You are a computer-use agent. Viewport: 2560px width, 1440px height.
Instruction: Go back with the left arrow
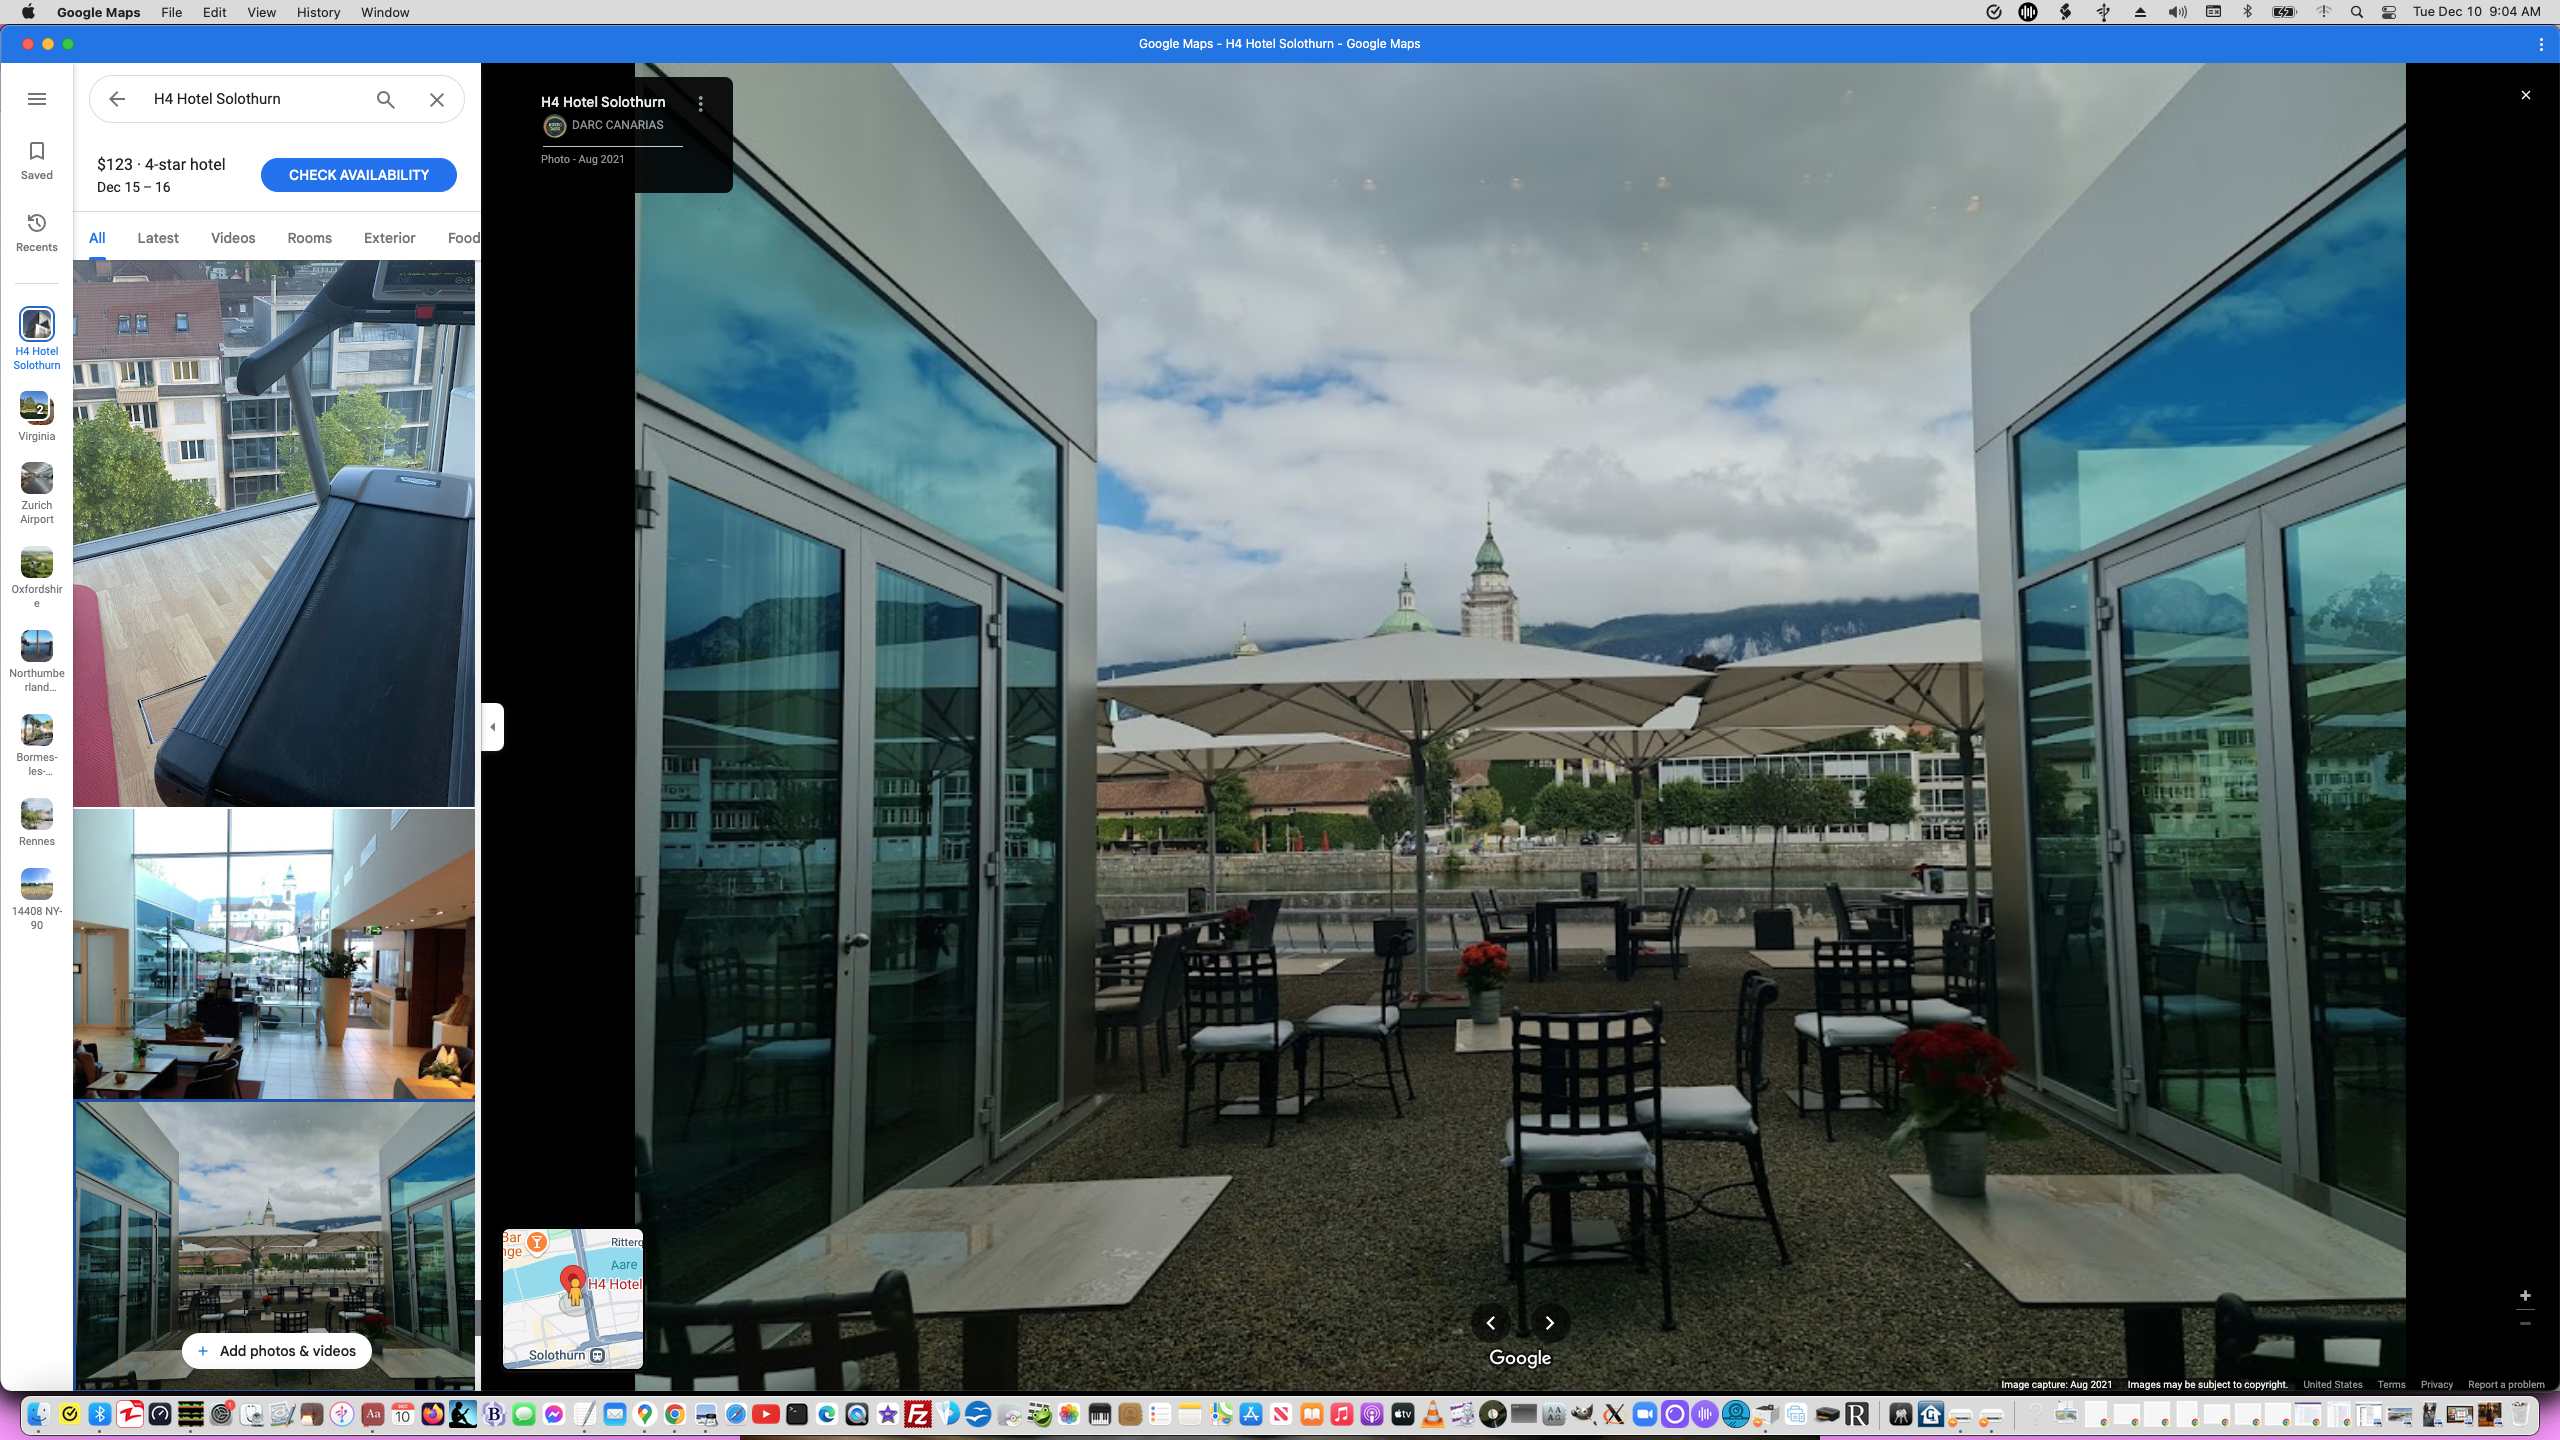(117, 99)
